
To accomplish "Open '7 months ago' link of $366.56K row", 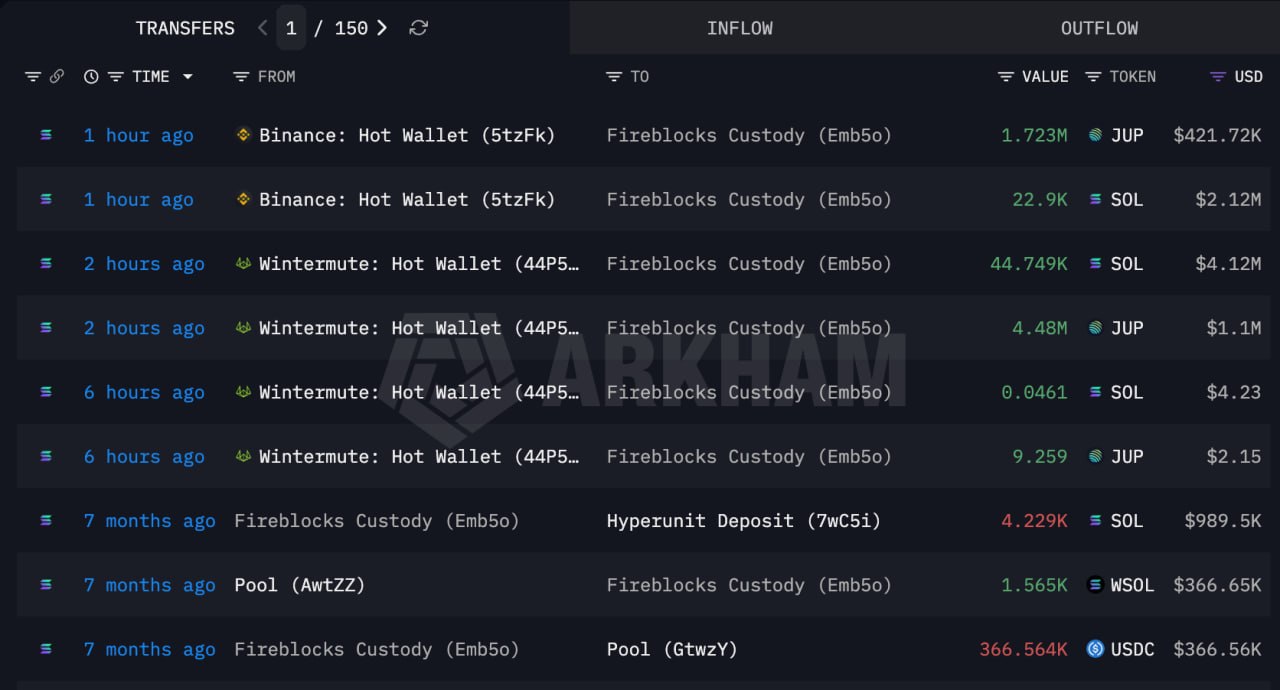I will pyautogui.click(x=149, y=649).
